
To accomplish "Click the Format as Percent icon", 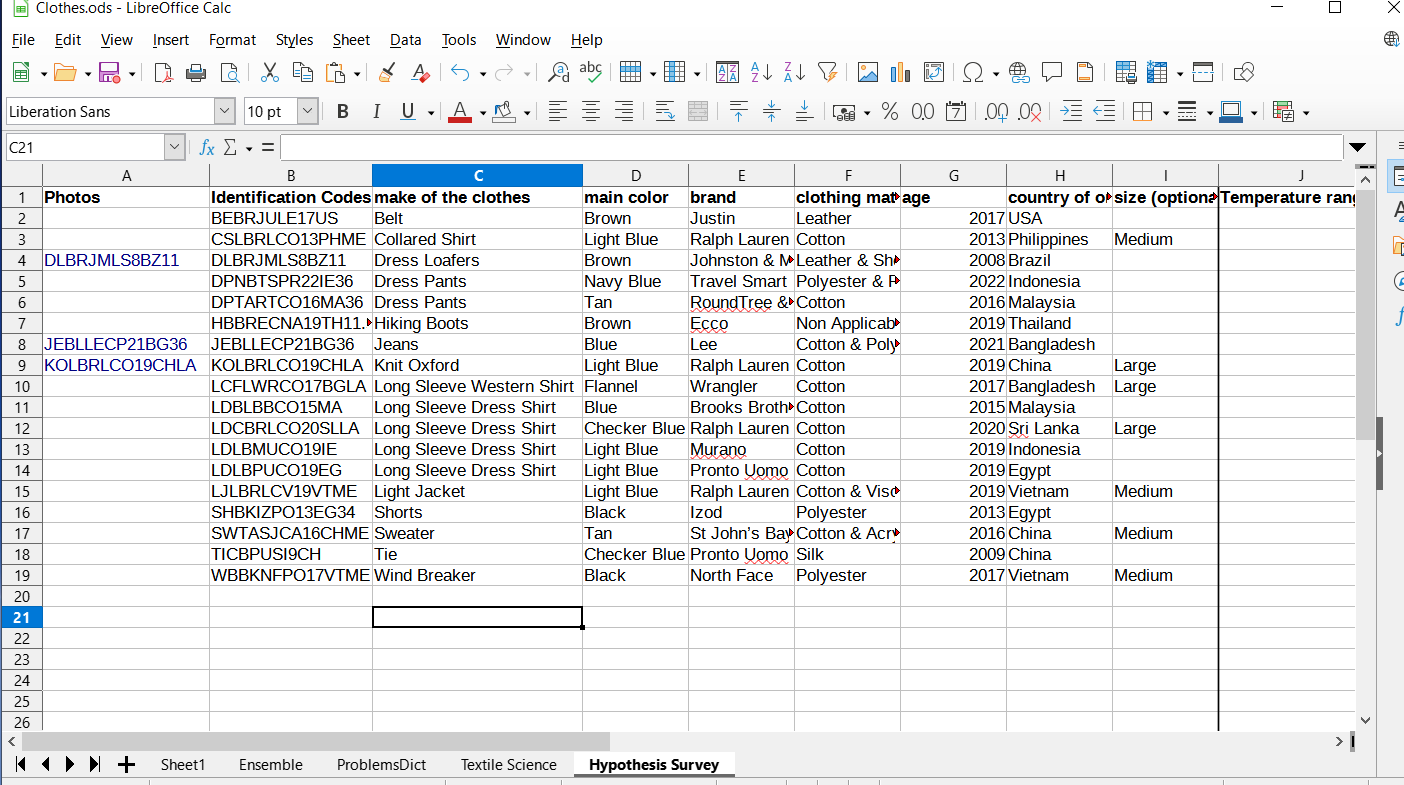I will [890, 111].
